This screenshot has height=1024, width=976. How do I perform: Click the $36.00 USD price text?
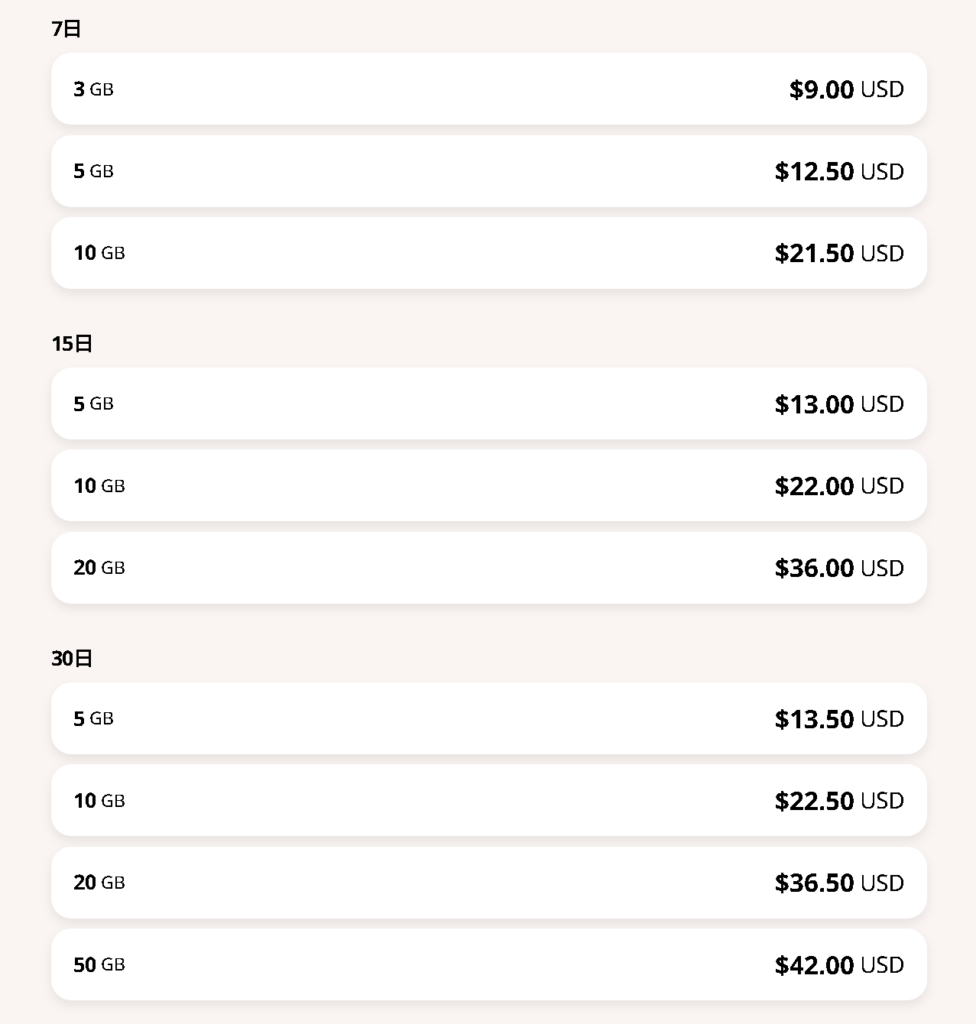(839, 568)
